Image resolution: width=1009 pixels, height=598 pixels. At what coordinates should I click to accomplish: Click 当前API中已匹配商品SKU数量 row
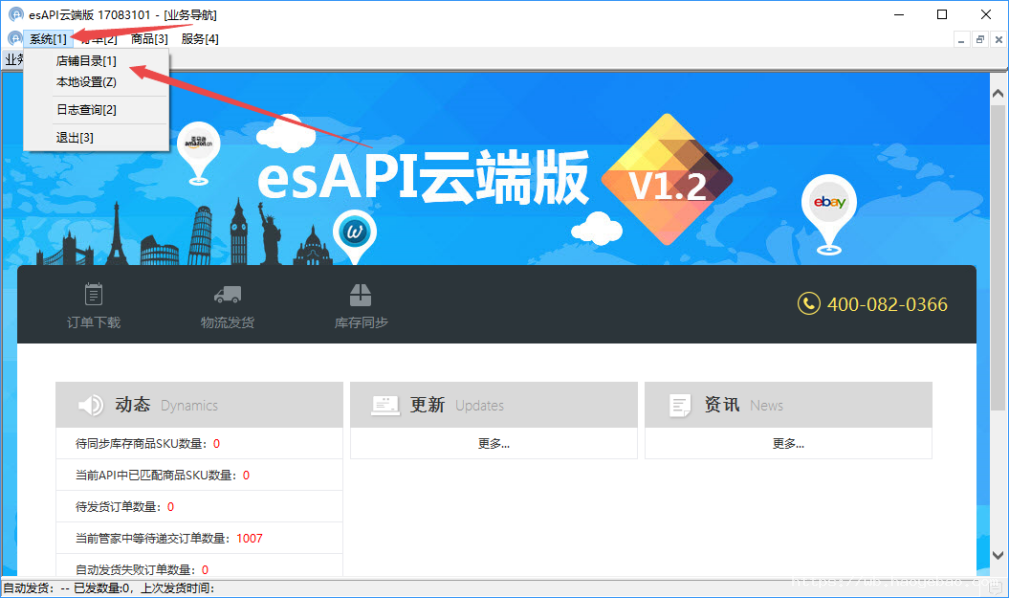pyautogui.click(x=199, y=475)
